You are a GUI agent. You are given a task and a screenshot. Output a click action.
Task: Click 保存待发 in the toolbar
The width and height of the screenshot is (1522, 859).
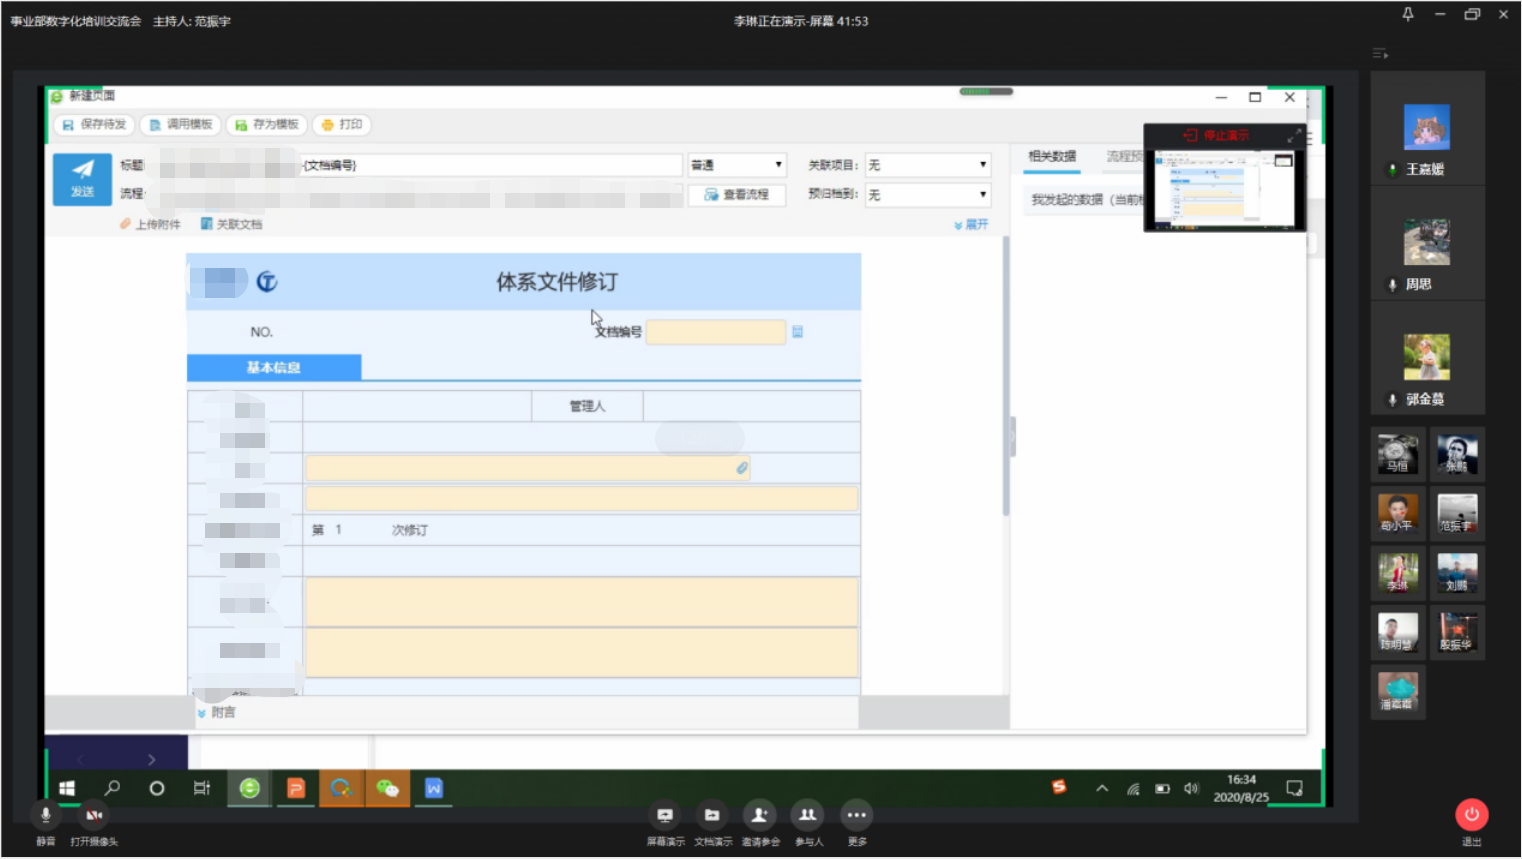coord(94,125)
